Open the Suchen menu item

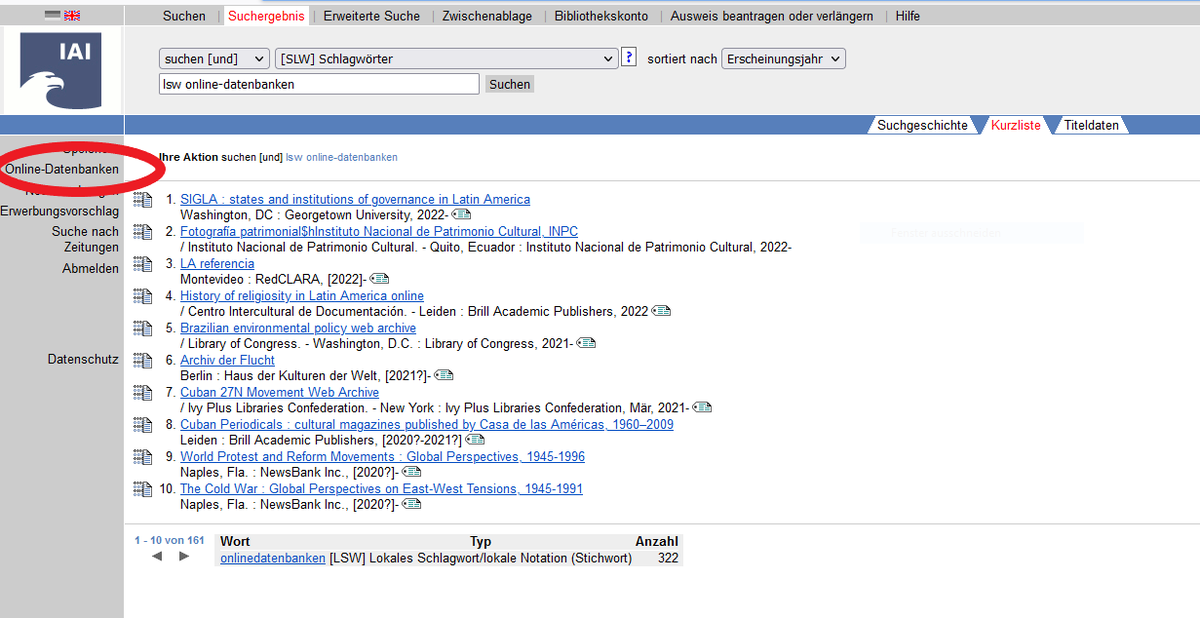click(184, 16)
